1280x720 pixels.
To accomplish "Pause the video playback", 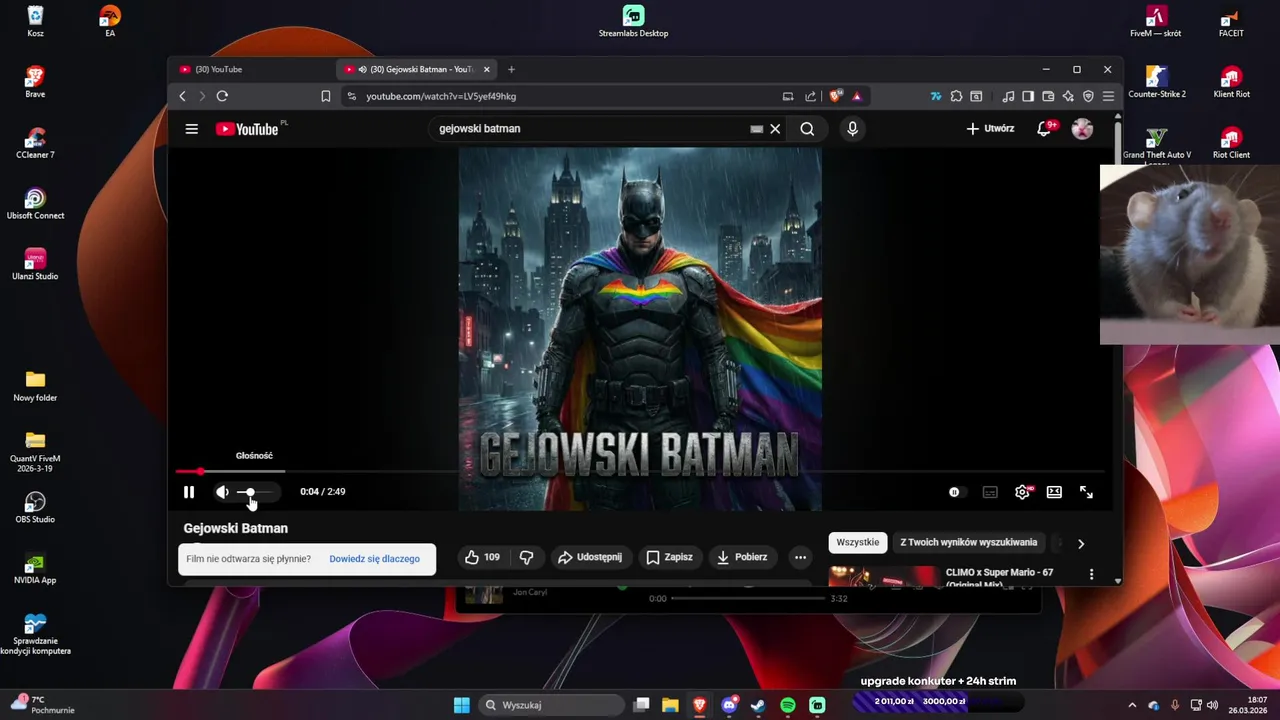I will click(x=189, y=492).
